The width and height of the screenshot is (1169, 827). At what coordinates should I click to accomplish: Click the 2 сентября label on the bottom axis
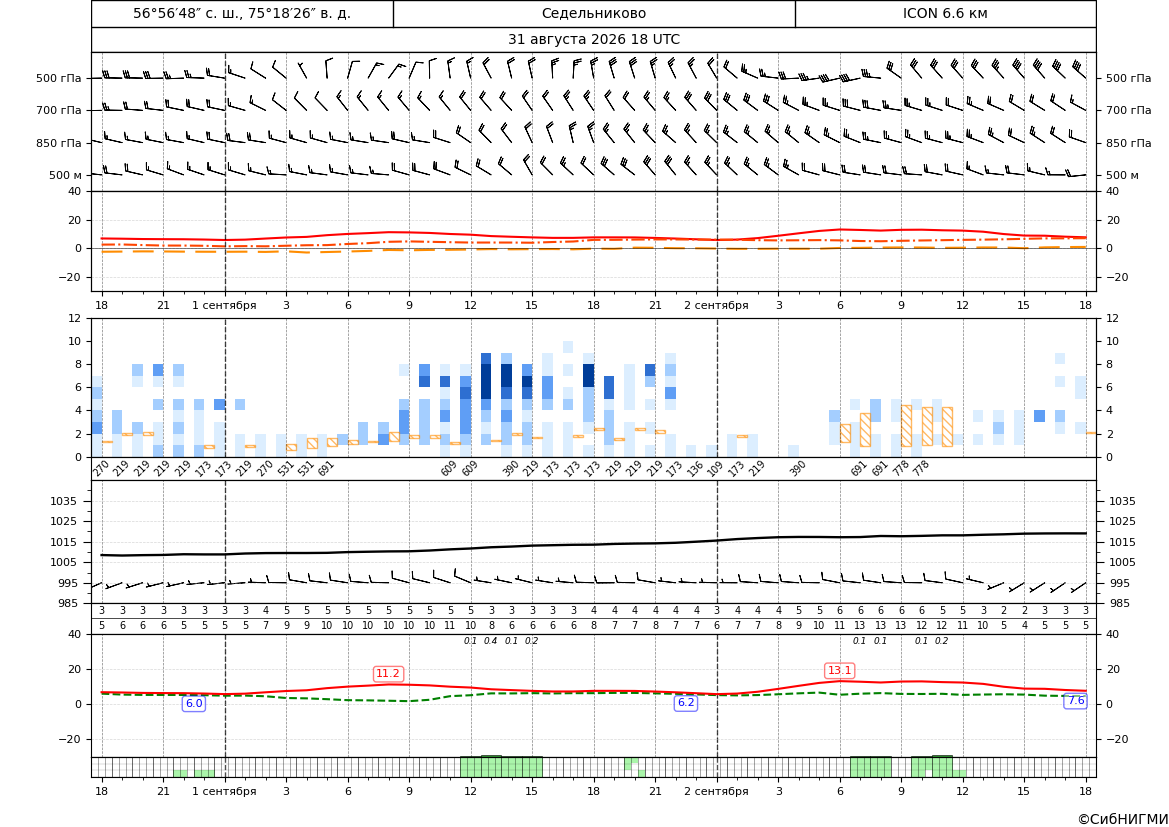coord(716,791)
